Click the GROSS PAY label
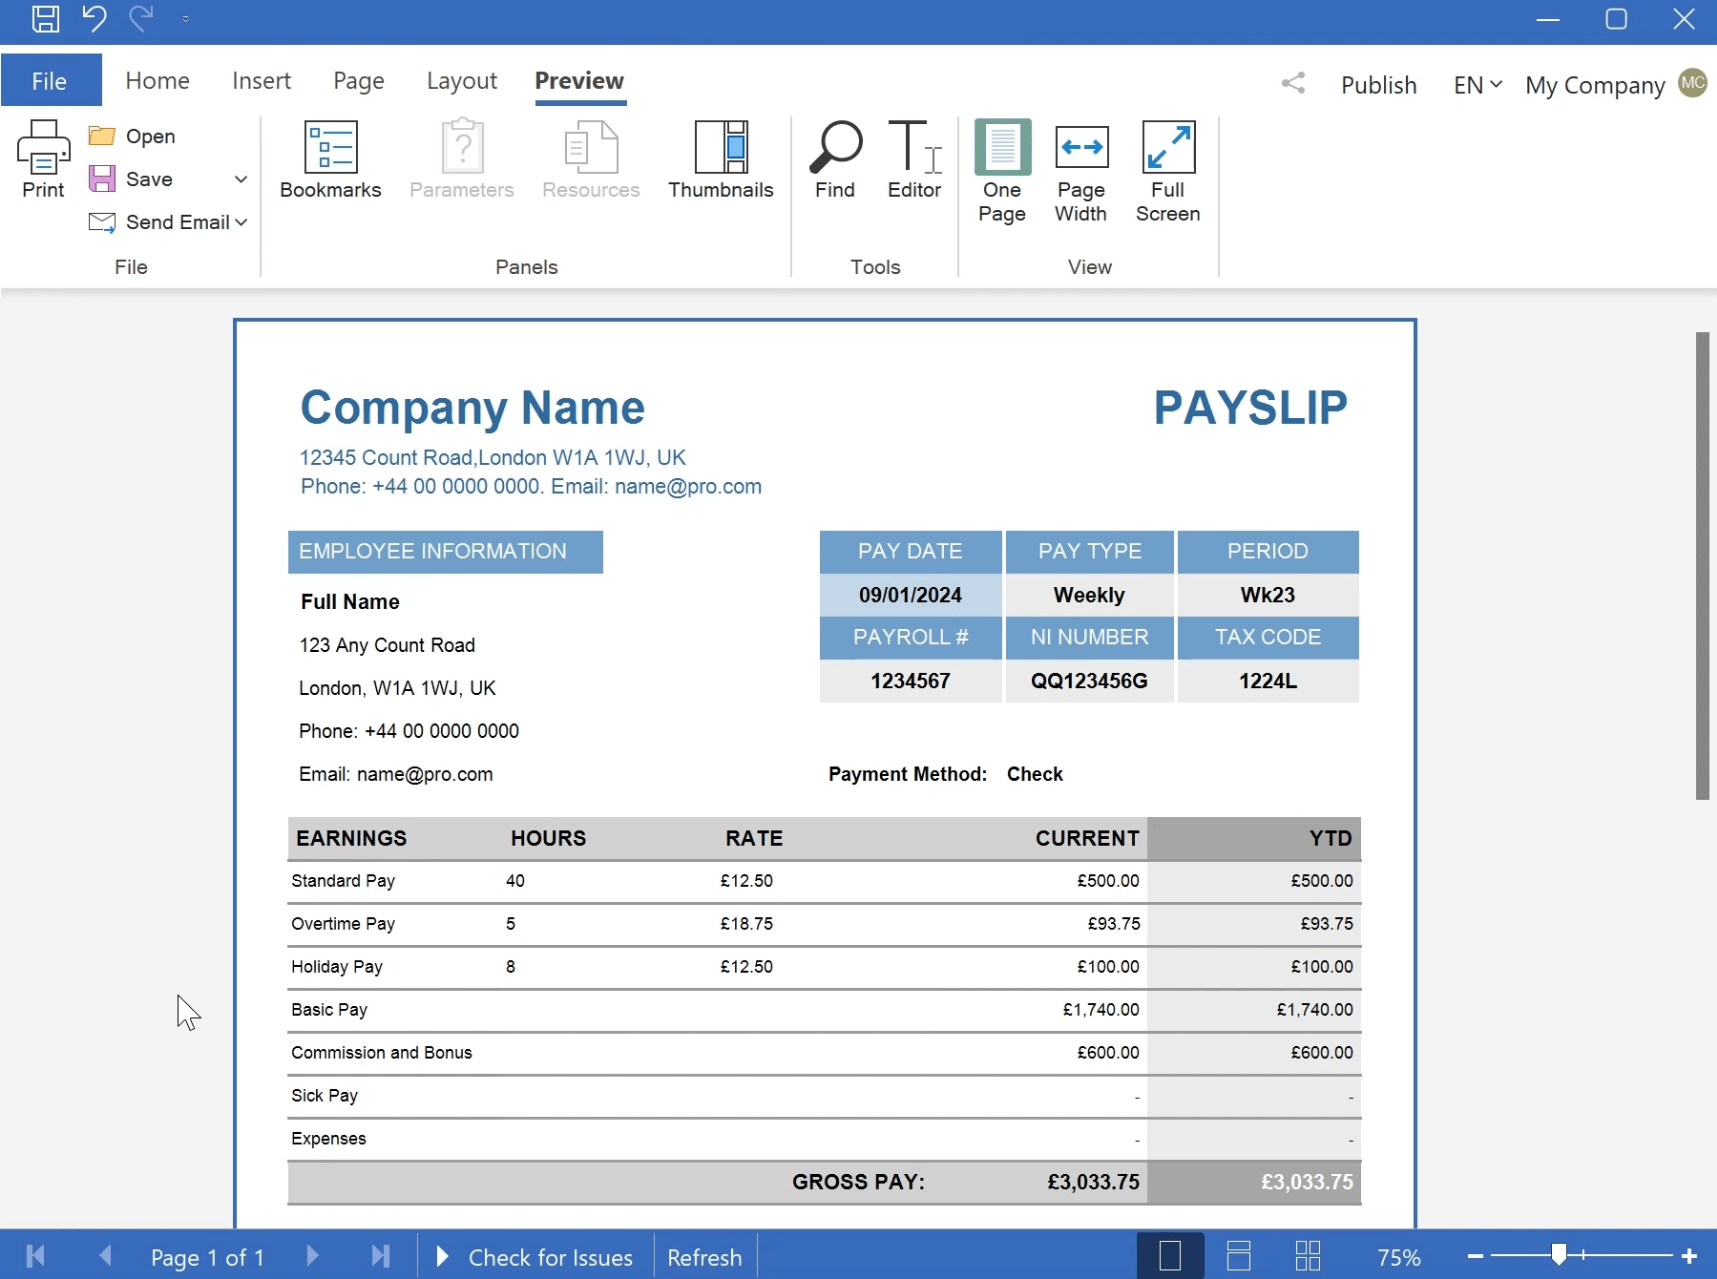This screenshot has width=1717, height=1279. [858, 1182]
